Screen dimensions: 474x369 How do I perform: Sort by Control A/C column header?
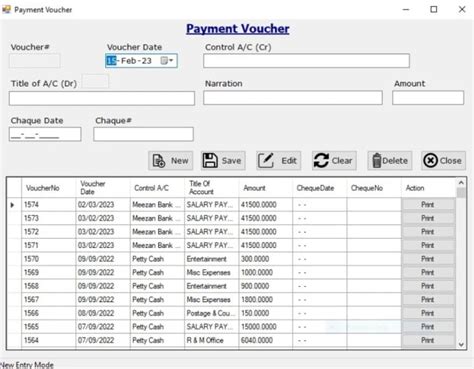[x=157, y=188]
